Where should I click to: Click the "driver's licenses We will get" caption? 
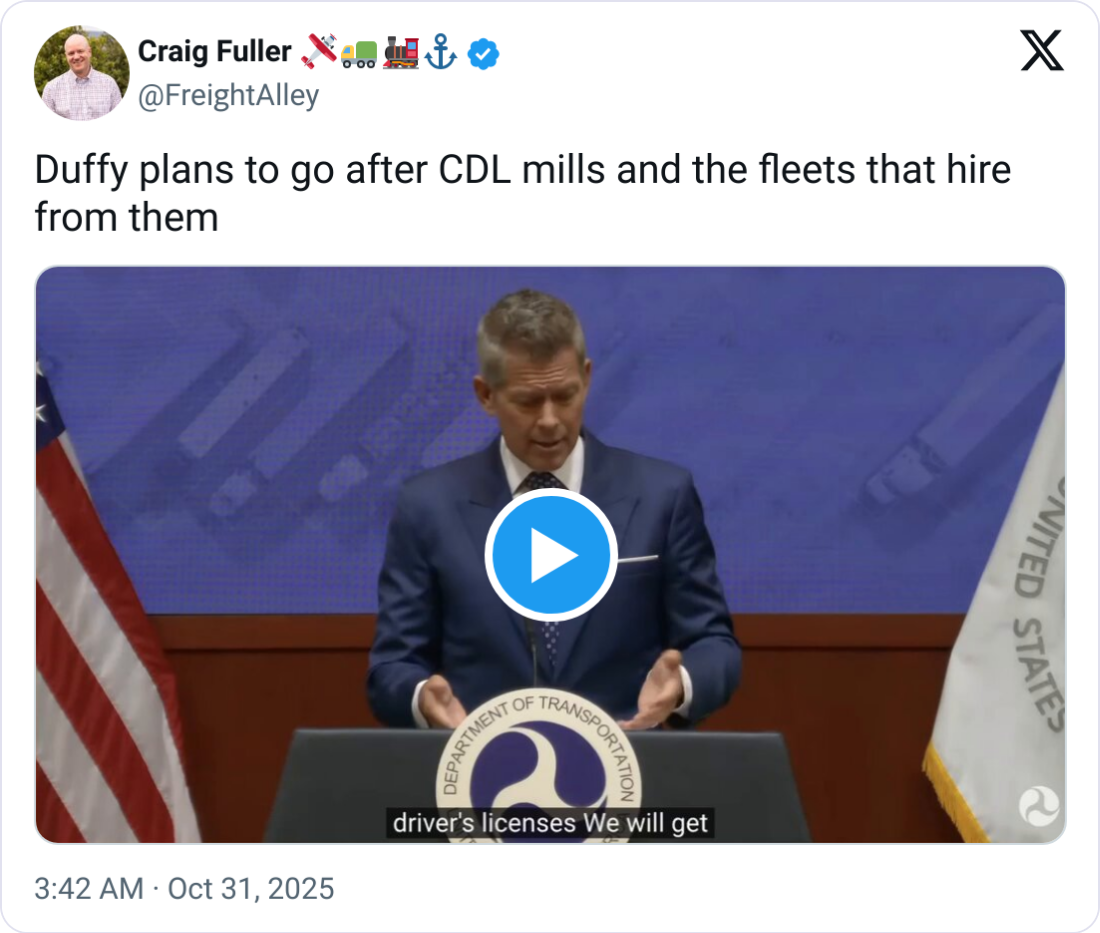(550, 823)
